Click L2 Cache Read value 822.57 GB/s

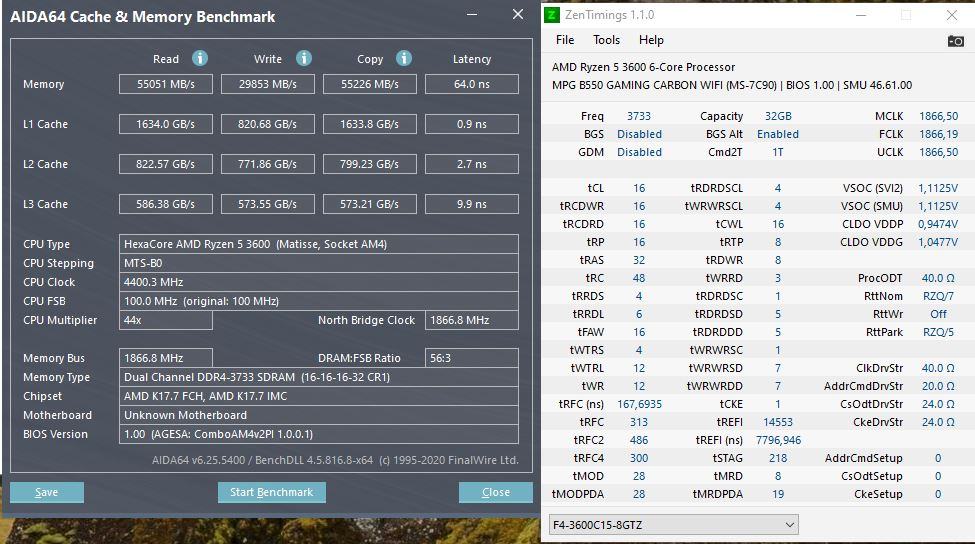tap(166, 164)
